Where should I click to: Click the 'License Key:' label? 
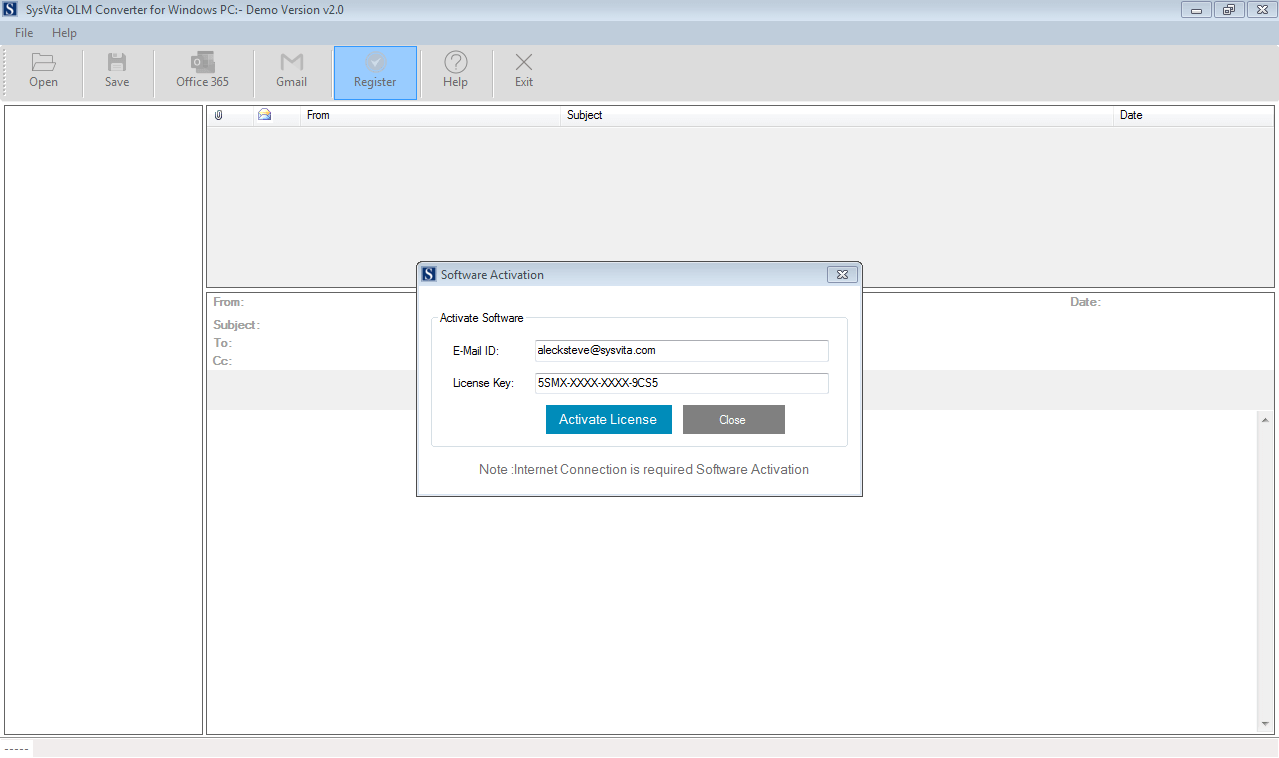(483, 383)
